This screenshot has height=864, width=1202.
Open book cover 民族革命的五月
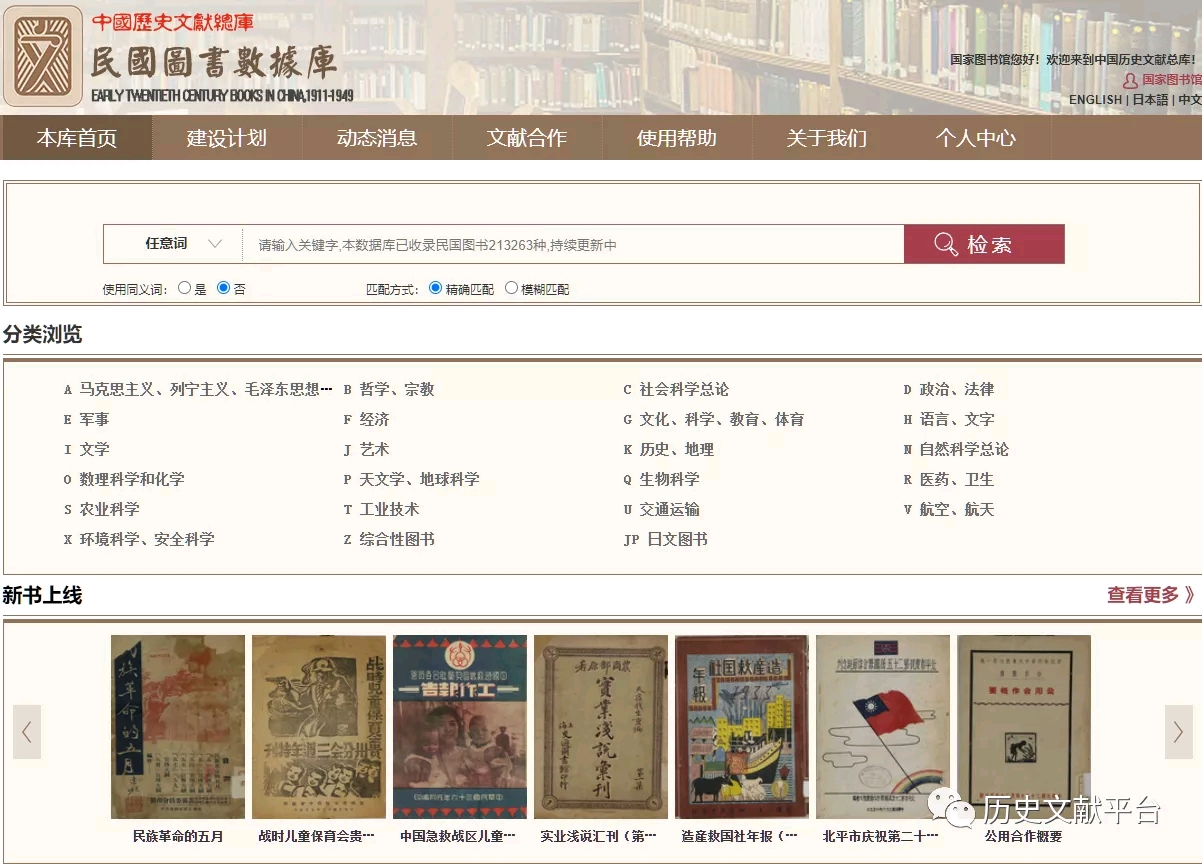click(178, 727)
